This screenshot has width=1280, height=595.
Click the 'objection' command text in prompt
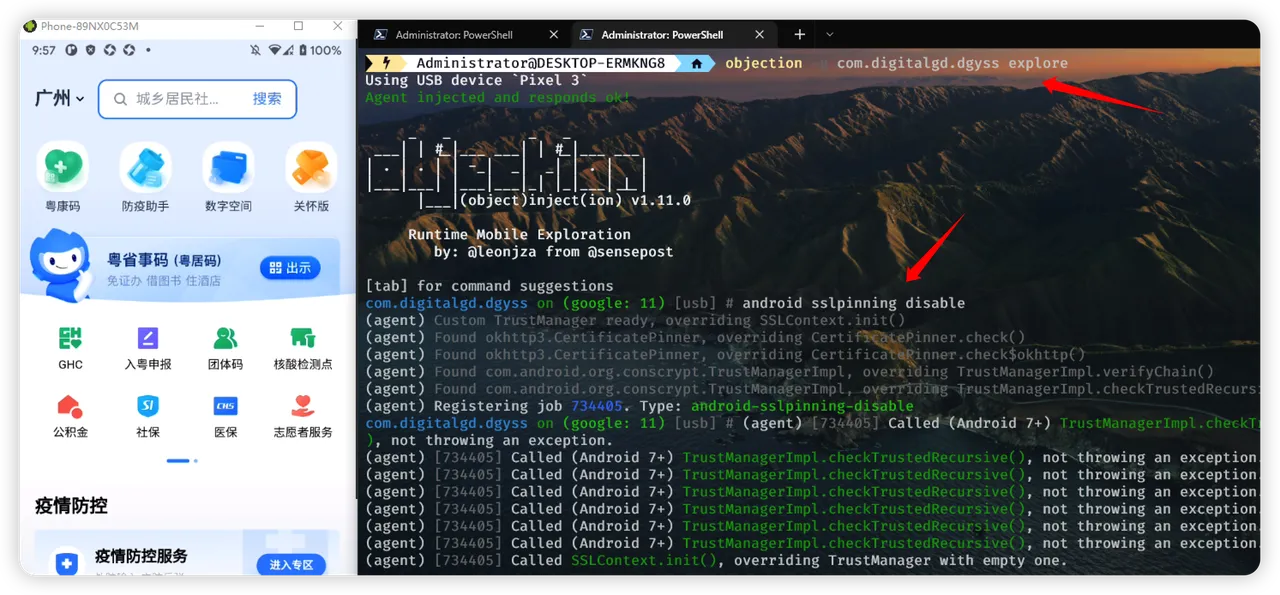(x=764, y=63)
